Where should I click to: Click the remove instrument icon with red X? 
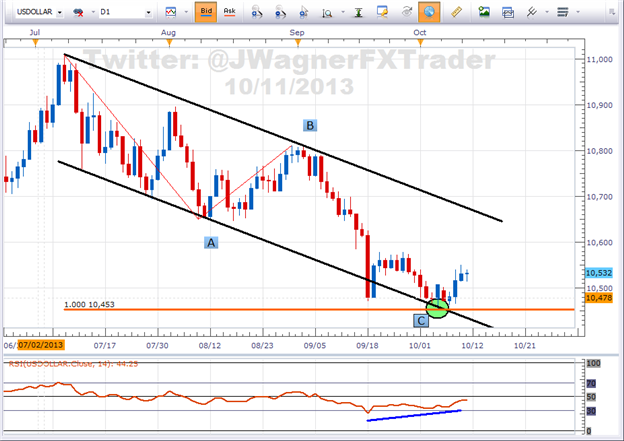coord(78,12)
